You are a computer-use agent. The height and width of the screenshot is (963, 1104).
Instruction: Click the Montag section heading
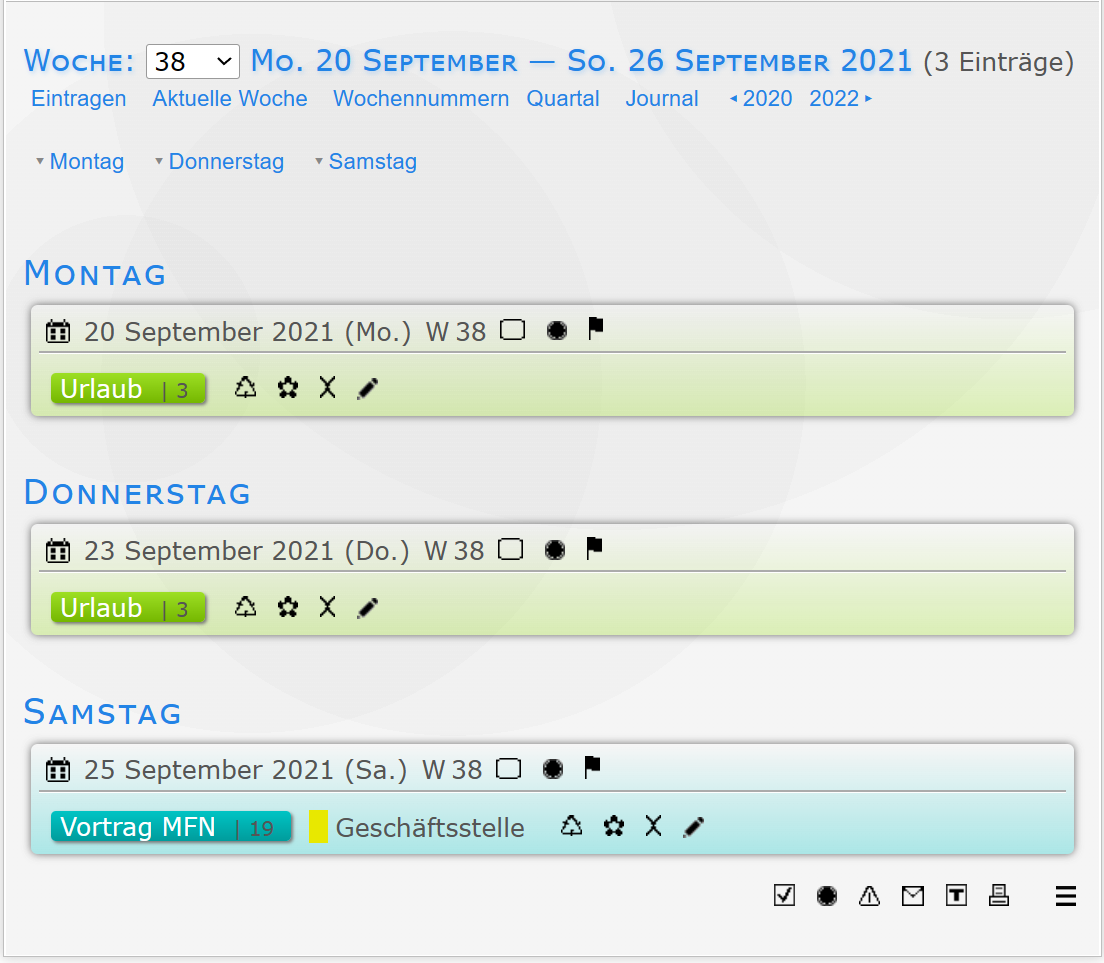(x=95, y=273)
